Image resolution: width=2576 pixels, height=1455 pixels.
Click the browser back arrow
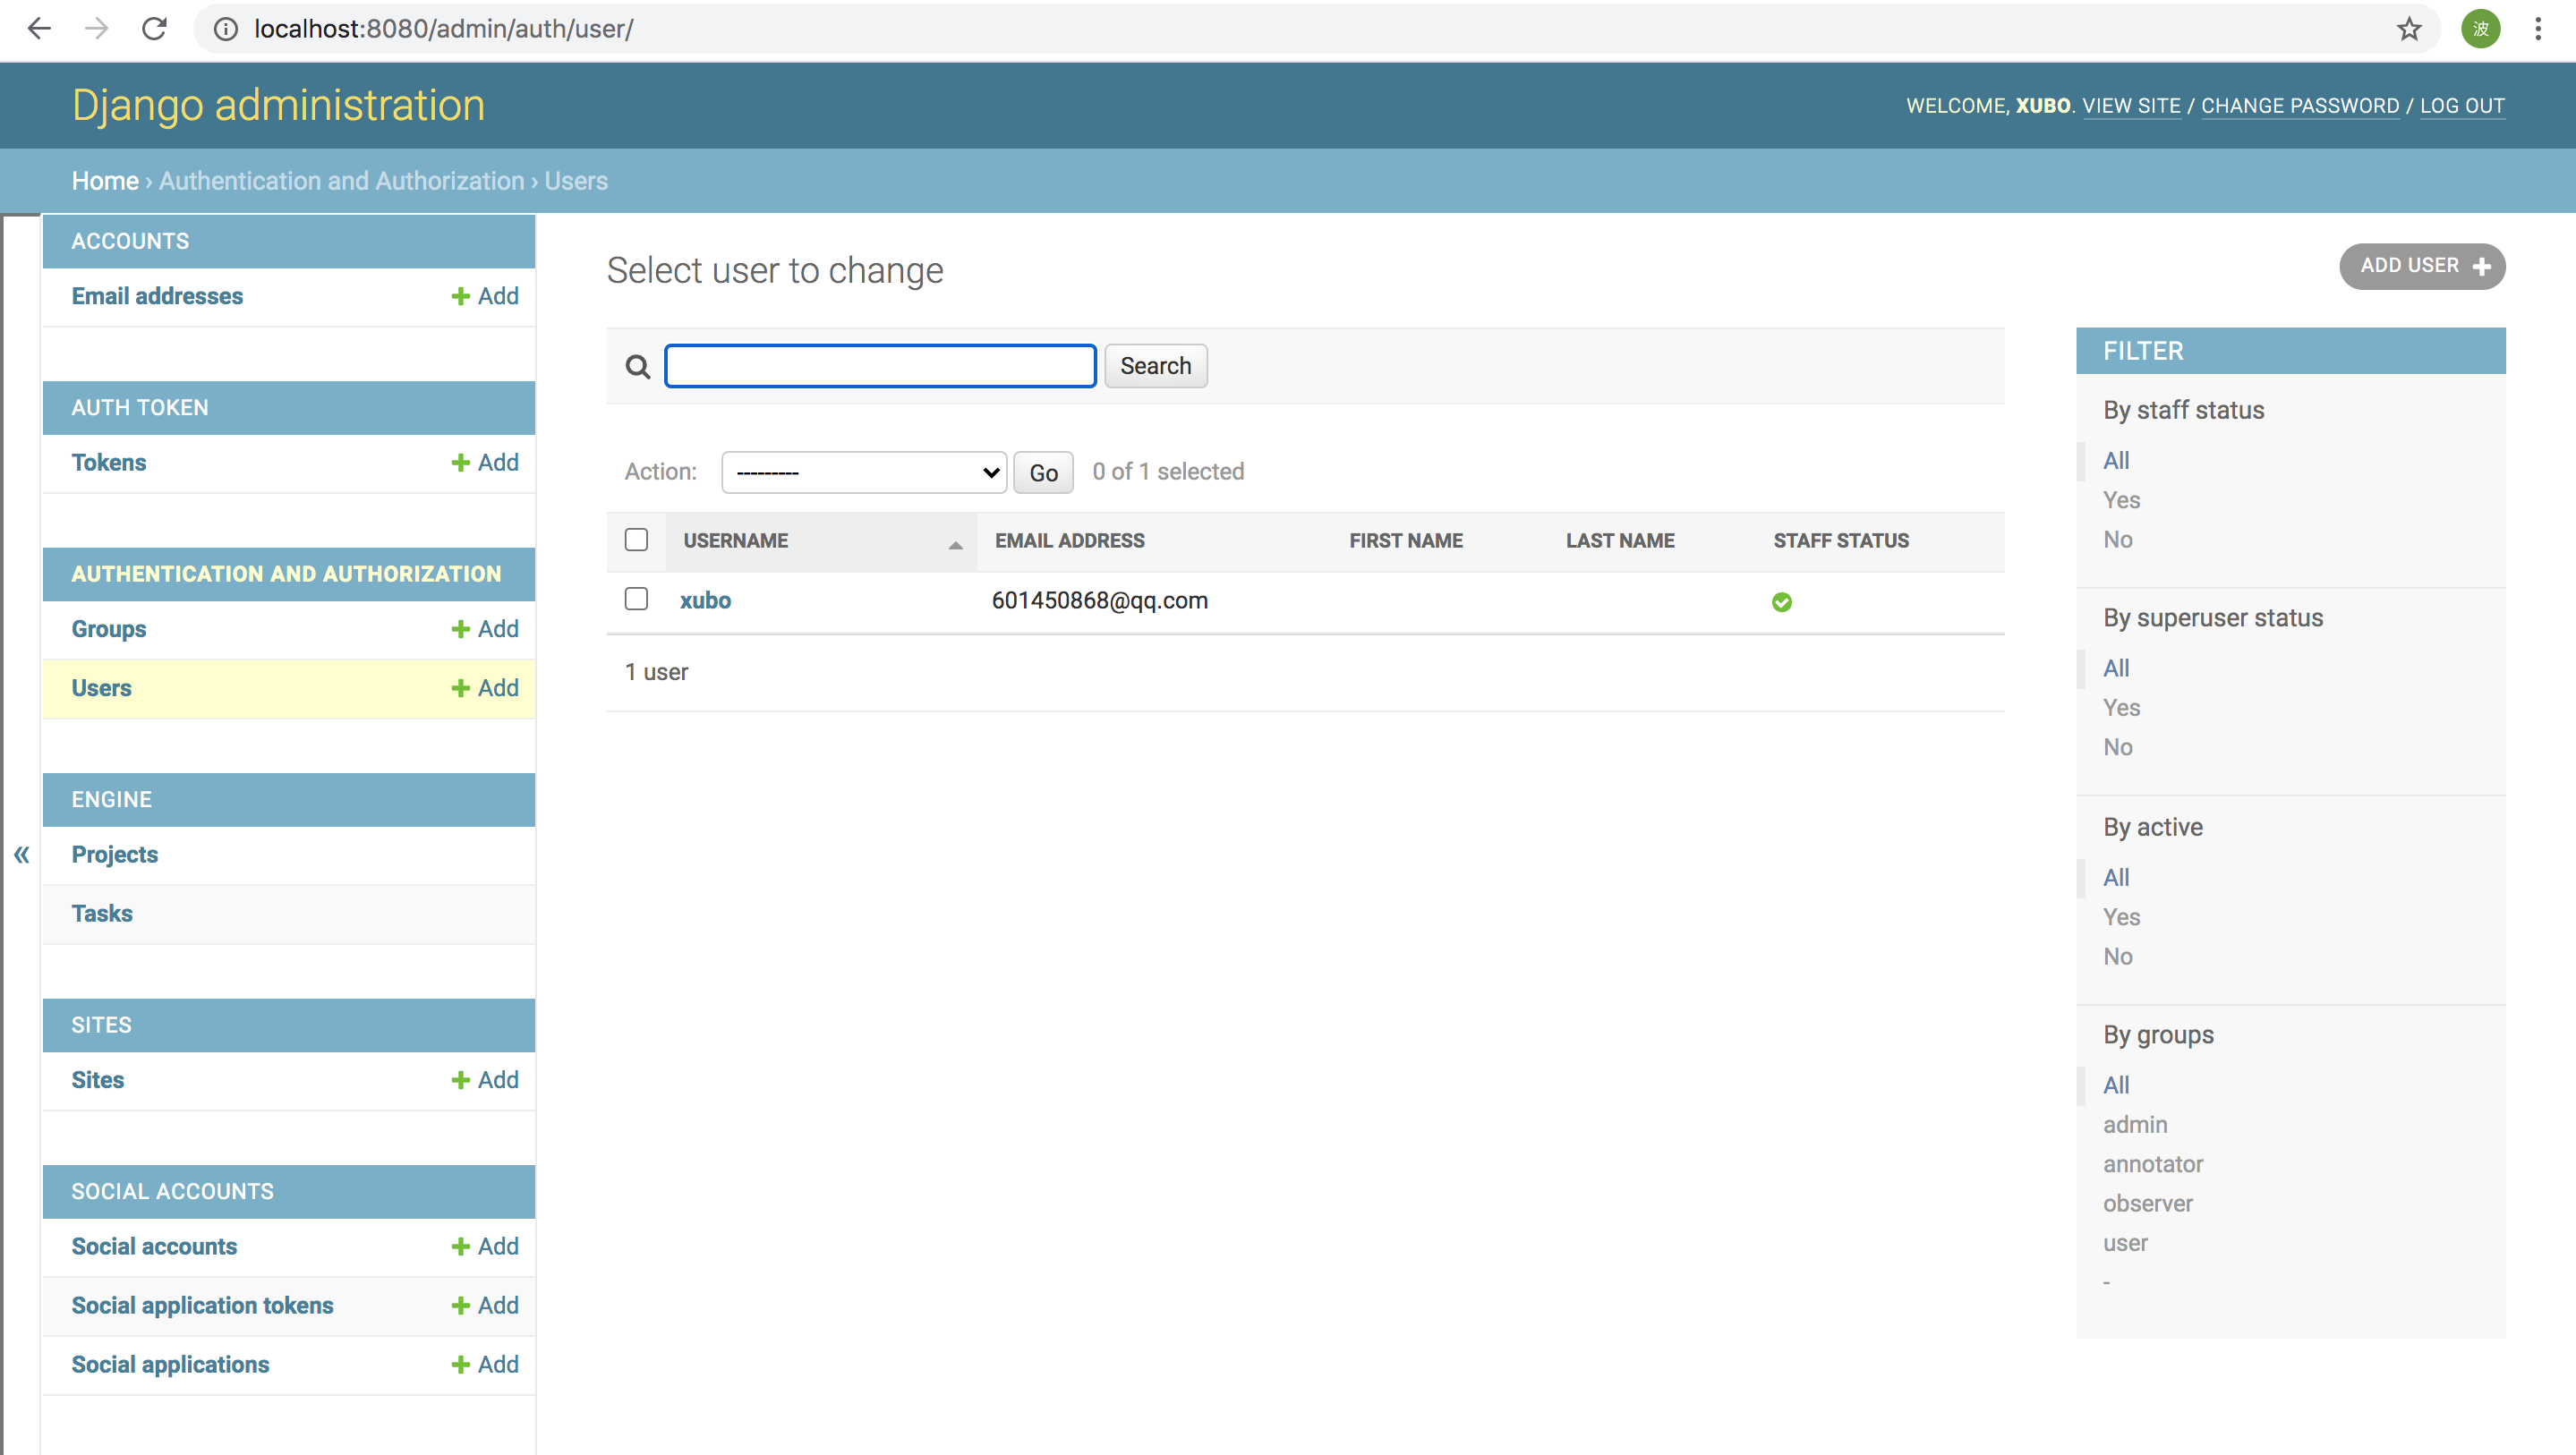pyautogui.click(x=39, y=29)
